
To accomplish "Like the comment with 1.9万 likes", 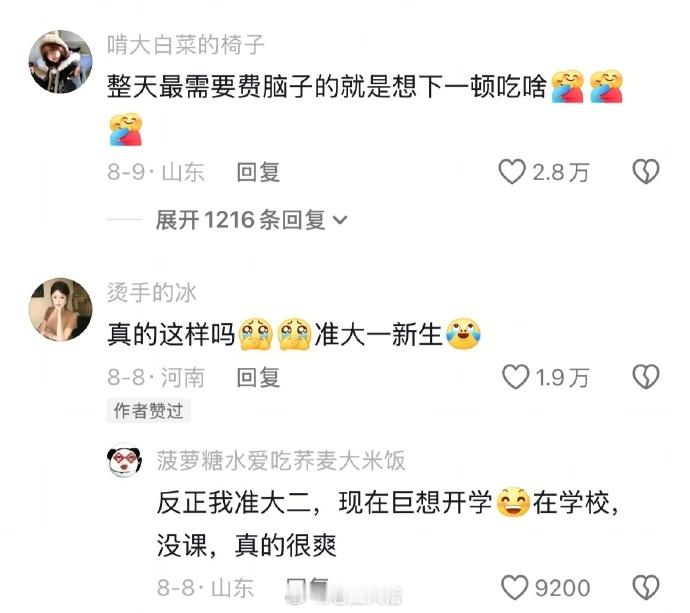I will tap(515, 377).
